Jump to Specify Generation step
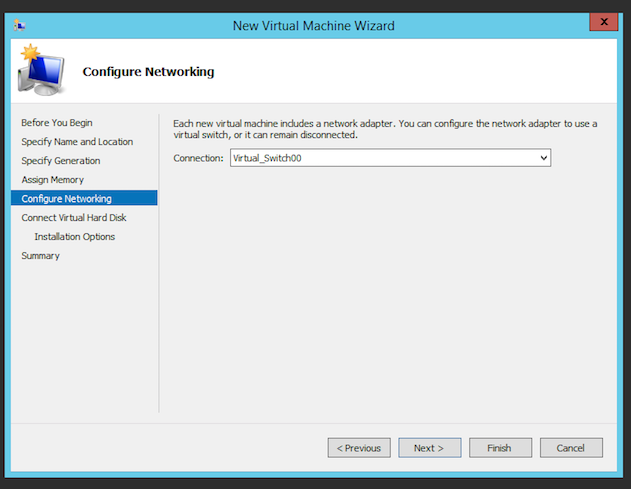Image resolution: width=631 pixels, height=489 pixels. point(61,161)
